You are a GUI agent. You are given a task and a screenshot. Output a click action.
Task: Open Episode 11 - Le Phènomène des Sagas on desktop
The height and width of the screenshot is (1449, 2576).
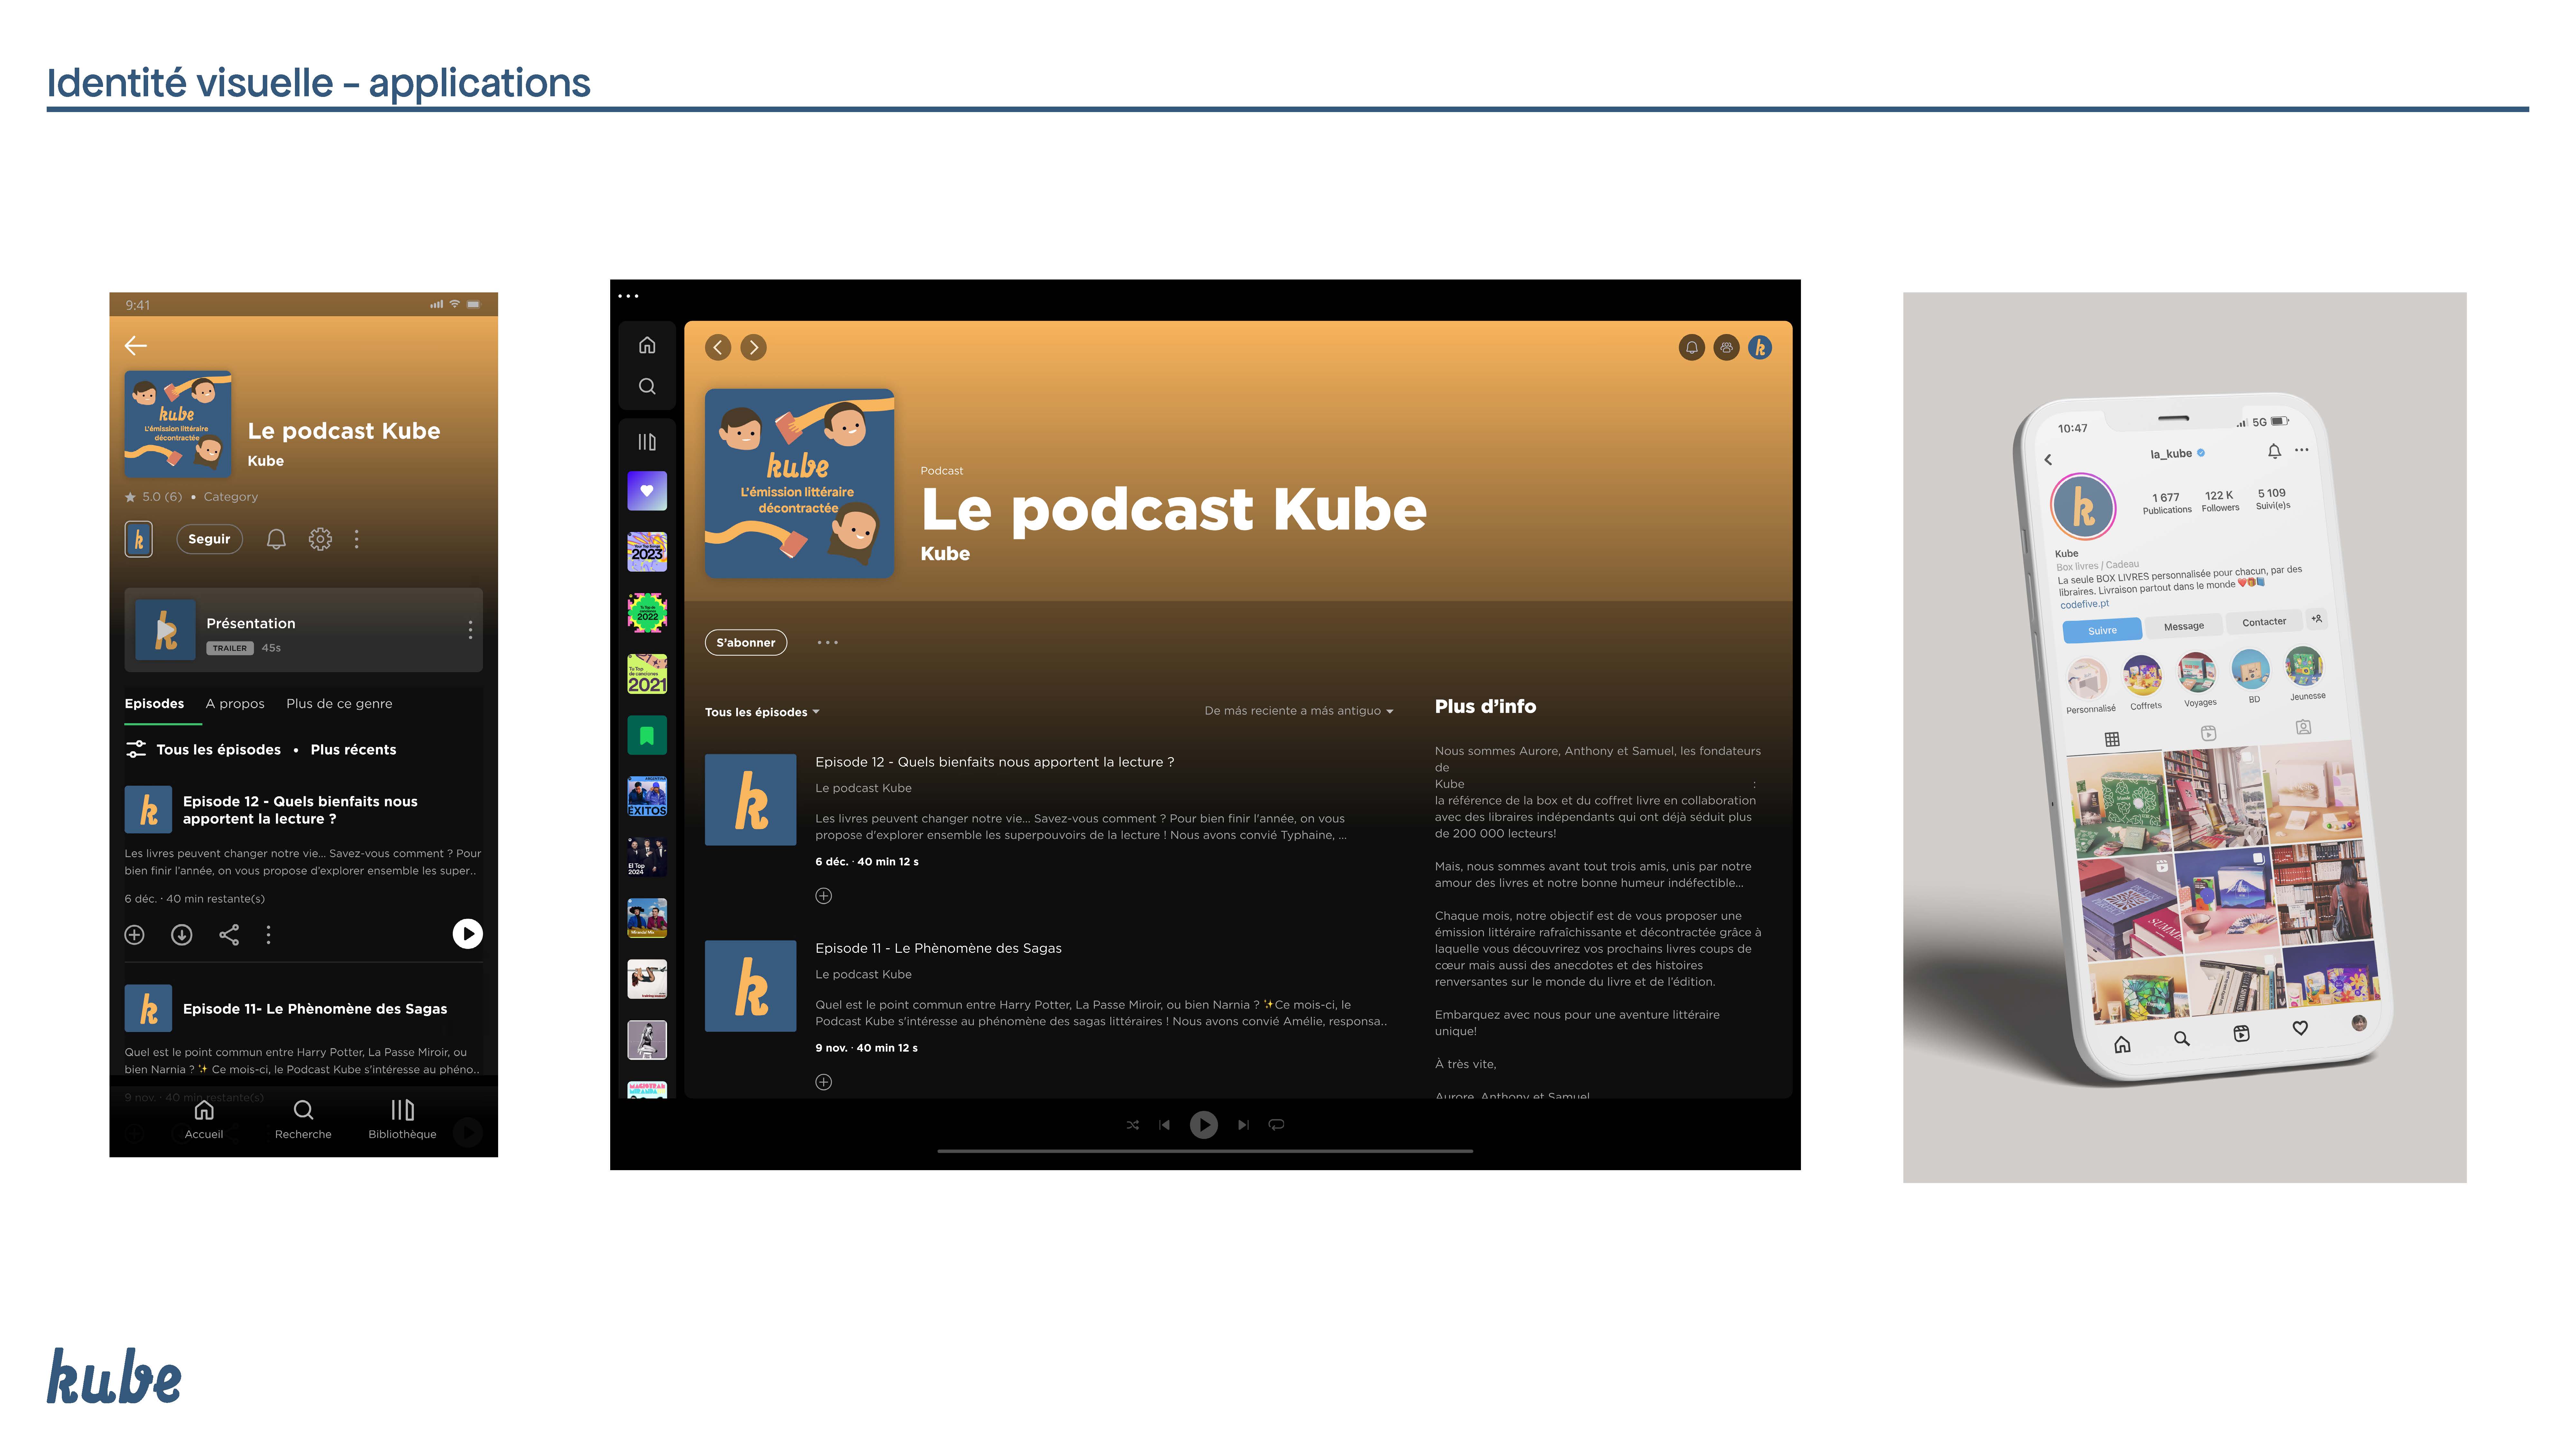click(938, 948)
